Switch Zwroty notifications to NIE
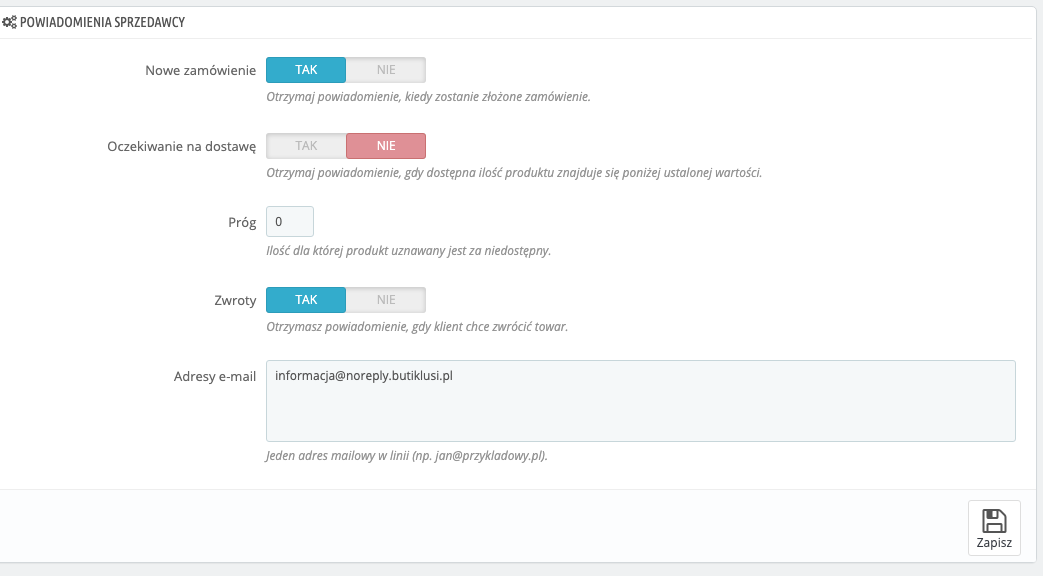 (386, 300)
